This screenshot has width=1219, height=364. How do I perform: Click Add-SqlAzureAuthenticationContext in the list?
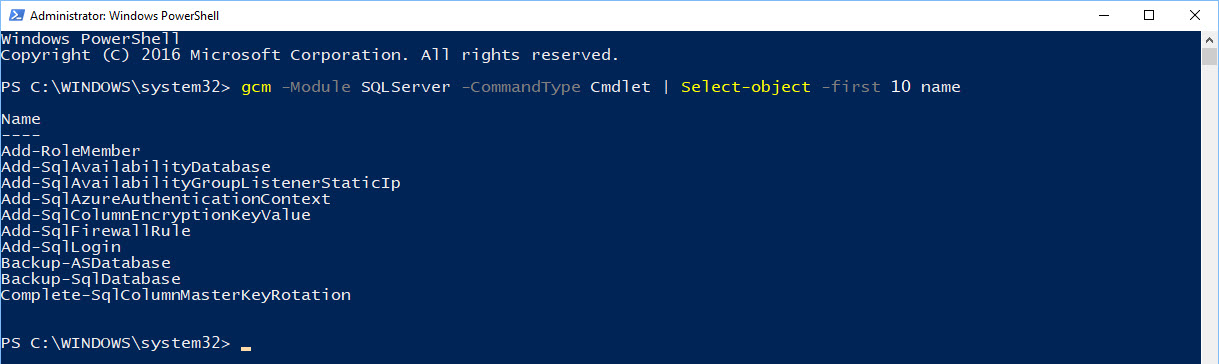[x=166, y=199]
